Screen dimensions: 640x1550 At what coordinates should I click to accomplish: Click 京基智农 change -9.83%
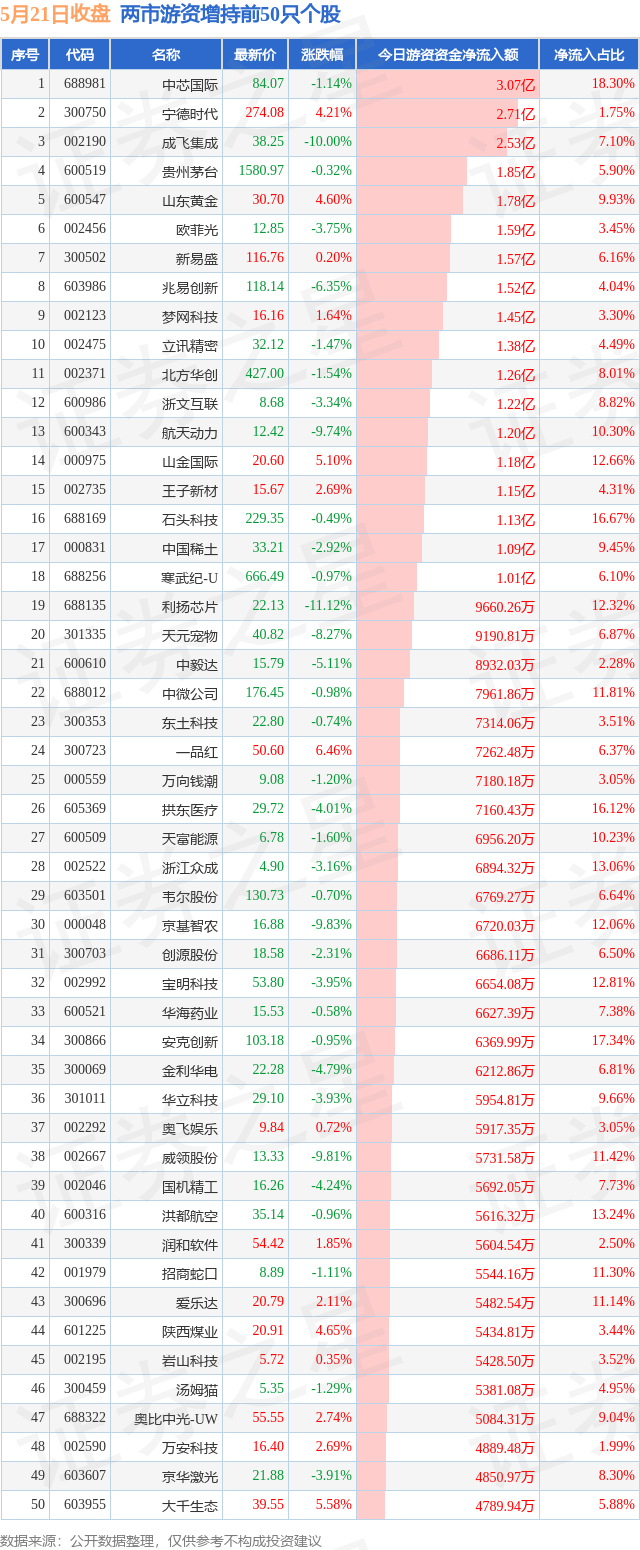(x=331, y=925)
